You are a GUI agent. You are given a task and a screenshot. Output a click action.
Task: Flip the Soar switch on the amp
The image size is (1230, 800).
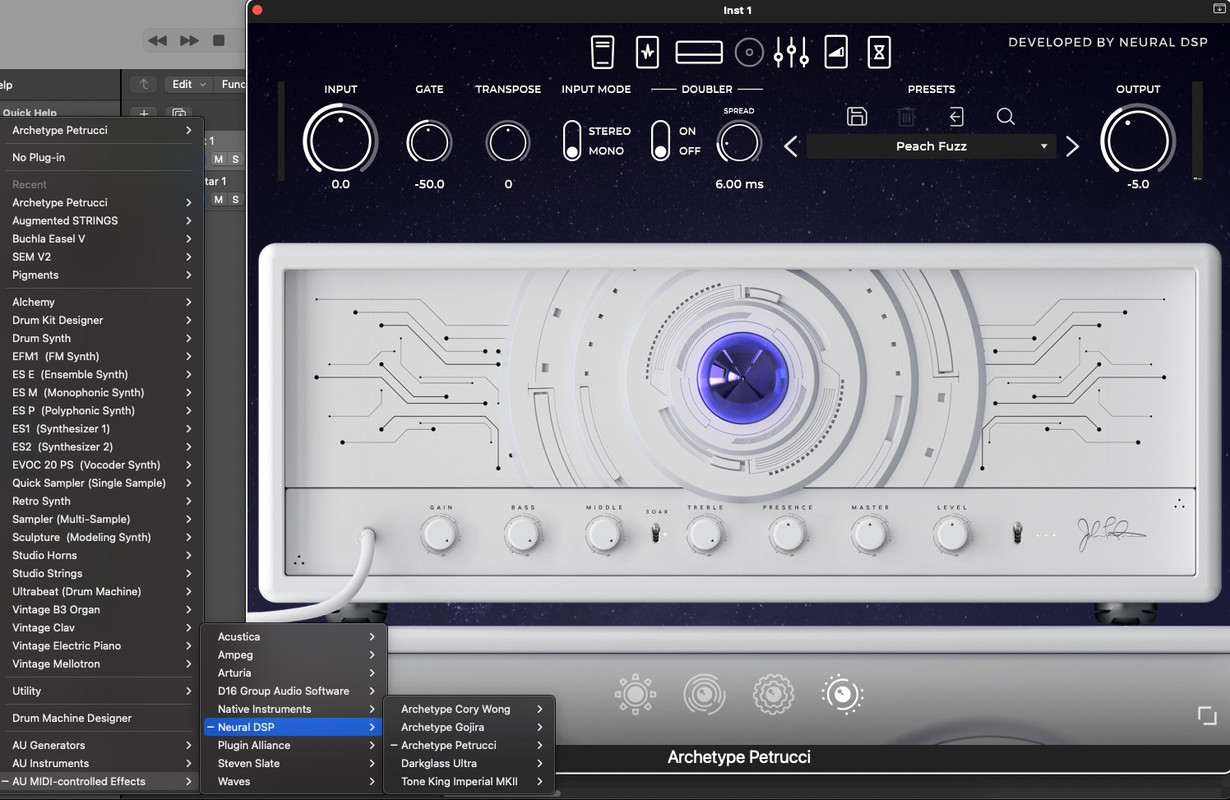[x=657, y=533]
